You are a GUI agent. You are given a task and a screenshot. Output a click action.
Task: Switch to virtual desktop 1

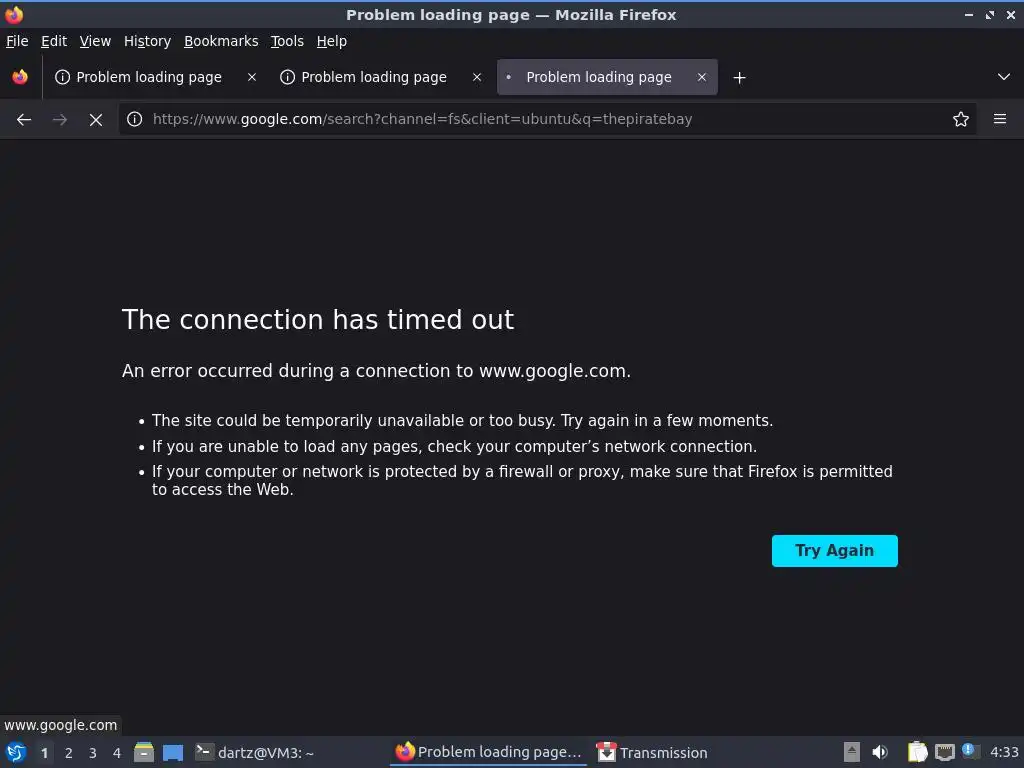(44, 753)
